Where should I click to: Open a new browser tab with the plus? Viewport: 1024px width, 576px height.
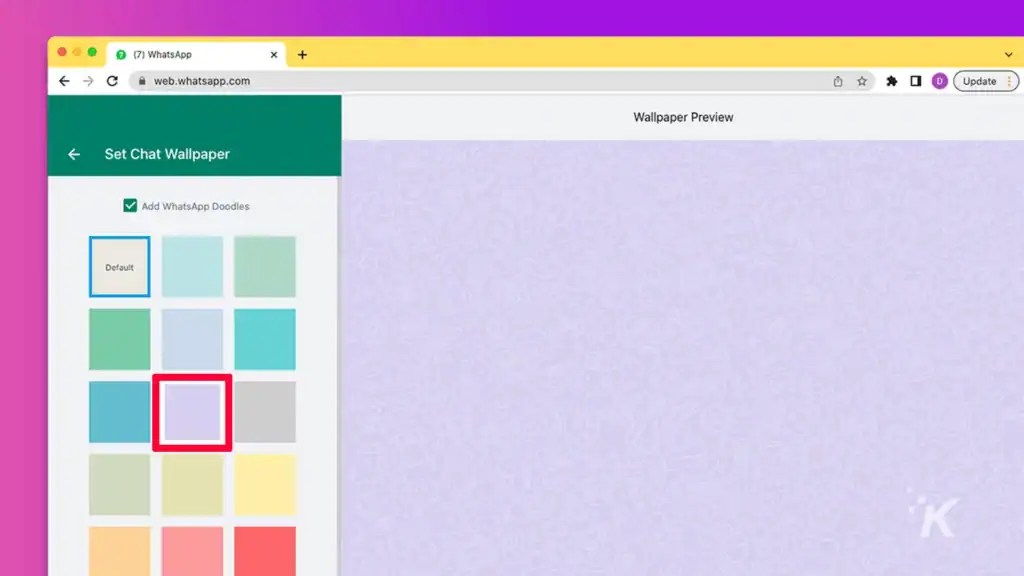pyautogui.click(x=302, y=55)
